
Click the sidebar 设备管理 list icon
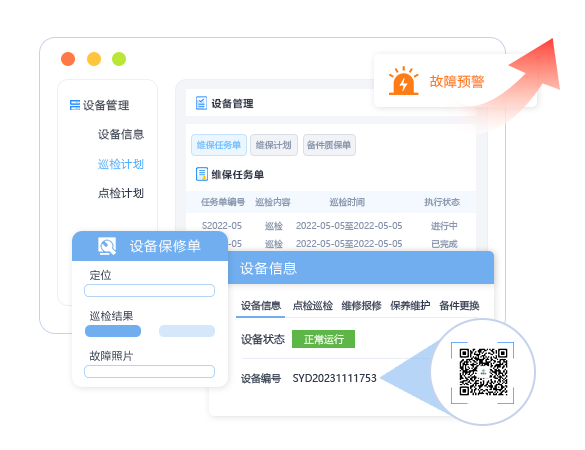[x=75, y=105]
